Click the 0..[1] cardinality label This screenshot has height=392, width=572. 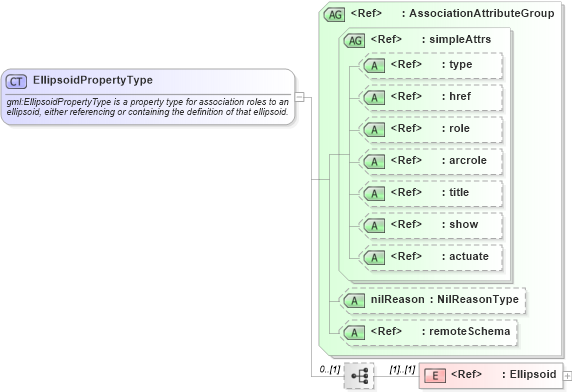[330, 369]
